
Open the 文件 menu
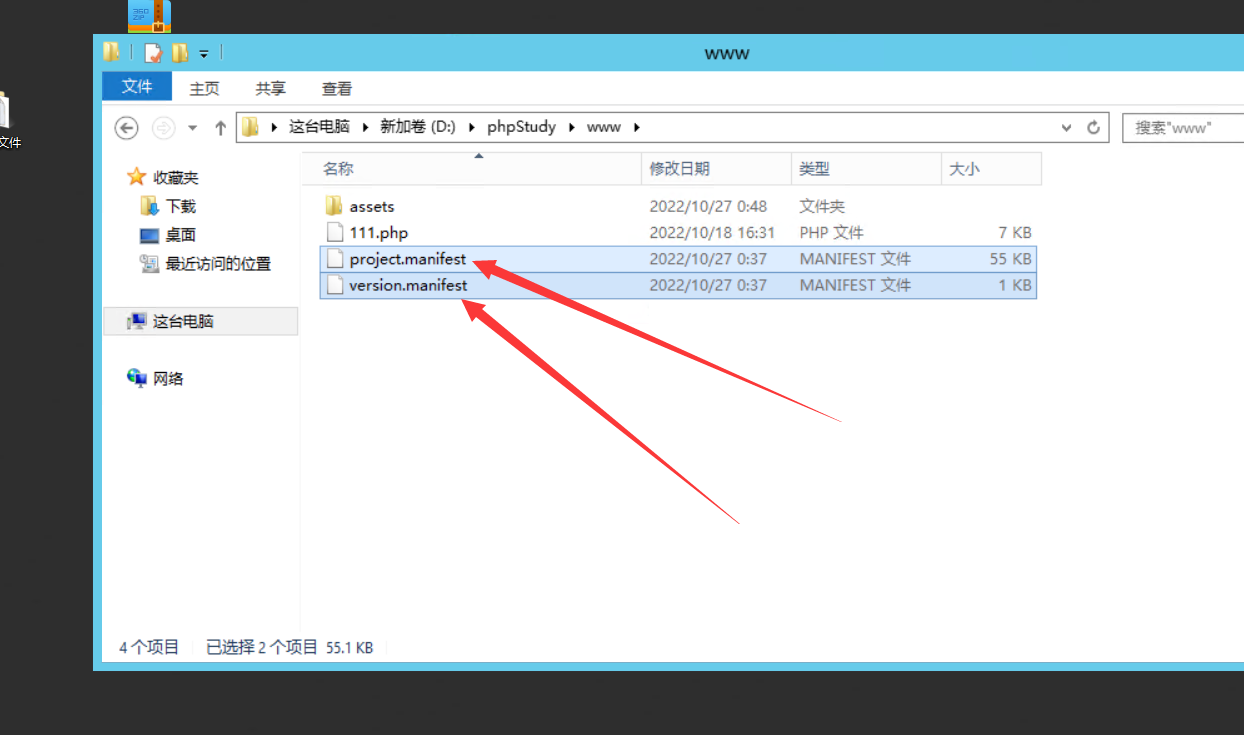pos(137,87)
